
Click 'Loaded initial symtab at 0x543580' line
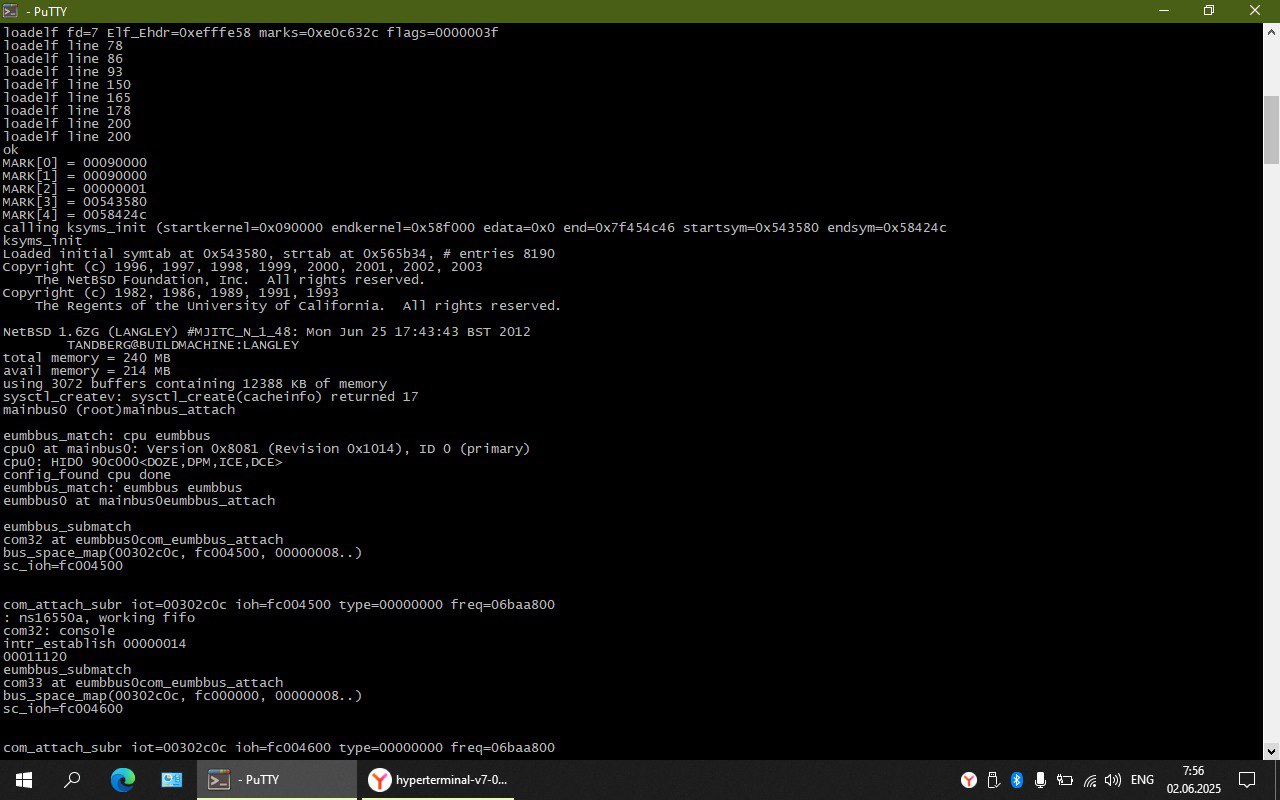click(x=279, y=254)
